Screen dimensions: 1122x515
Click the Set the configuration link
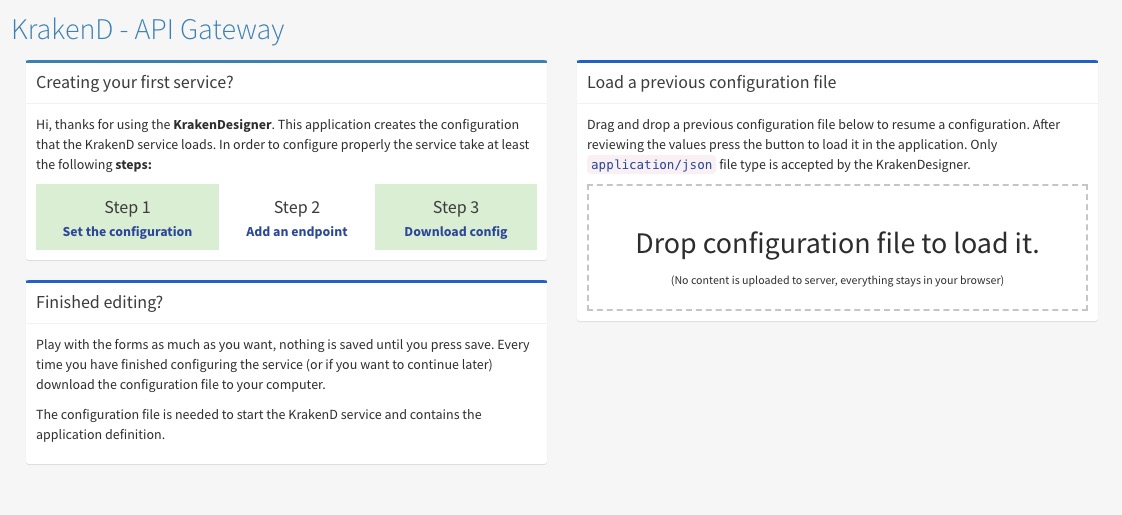127,231
